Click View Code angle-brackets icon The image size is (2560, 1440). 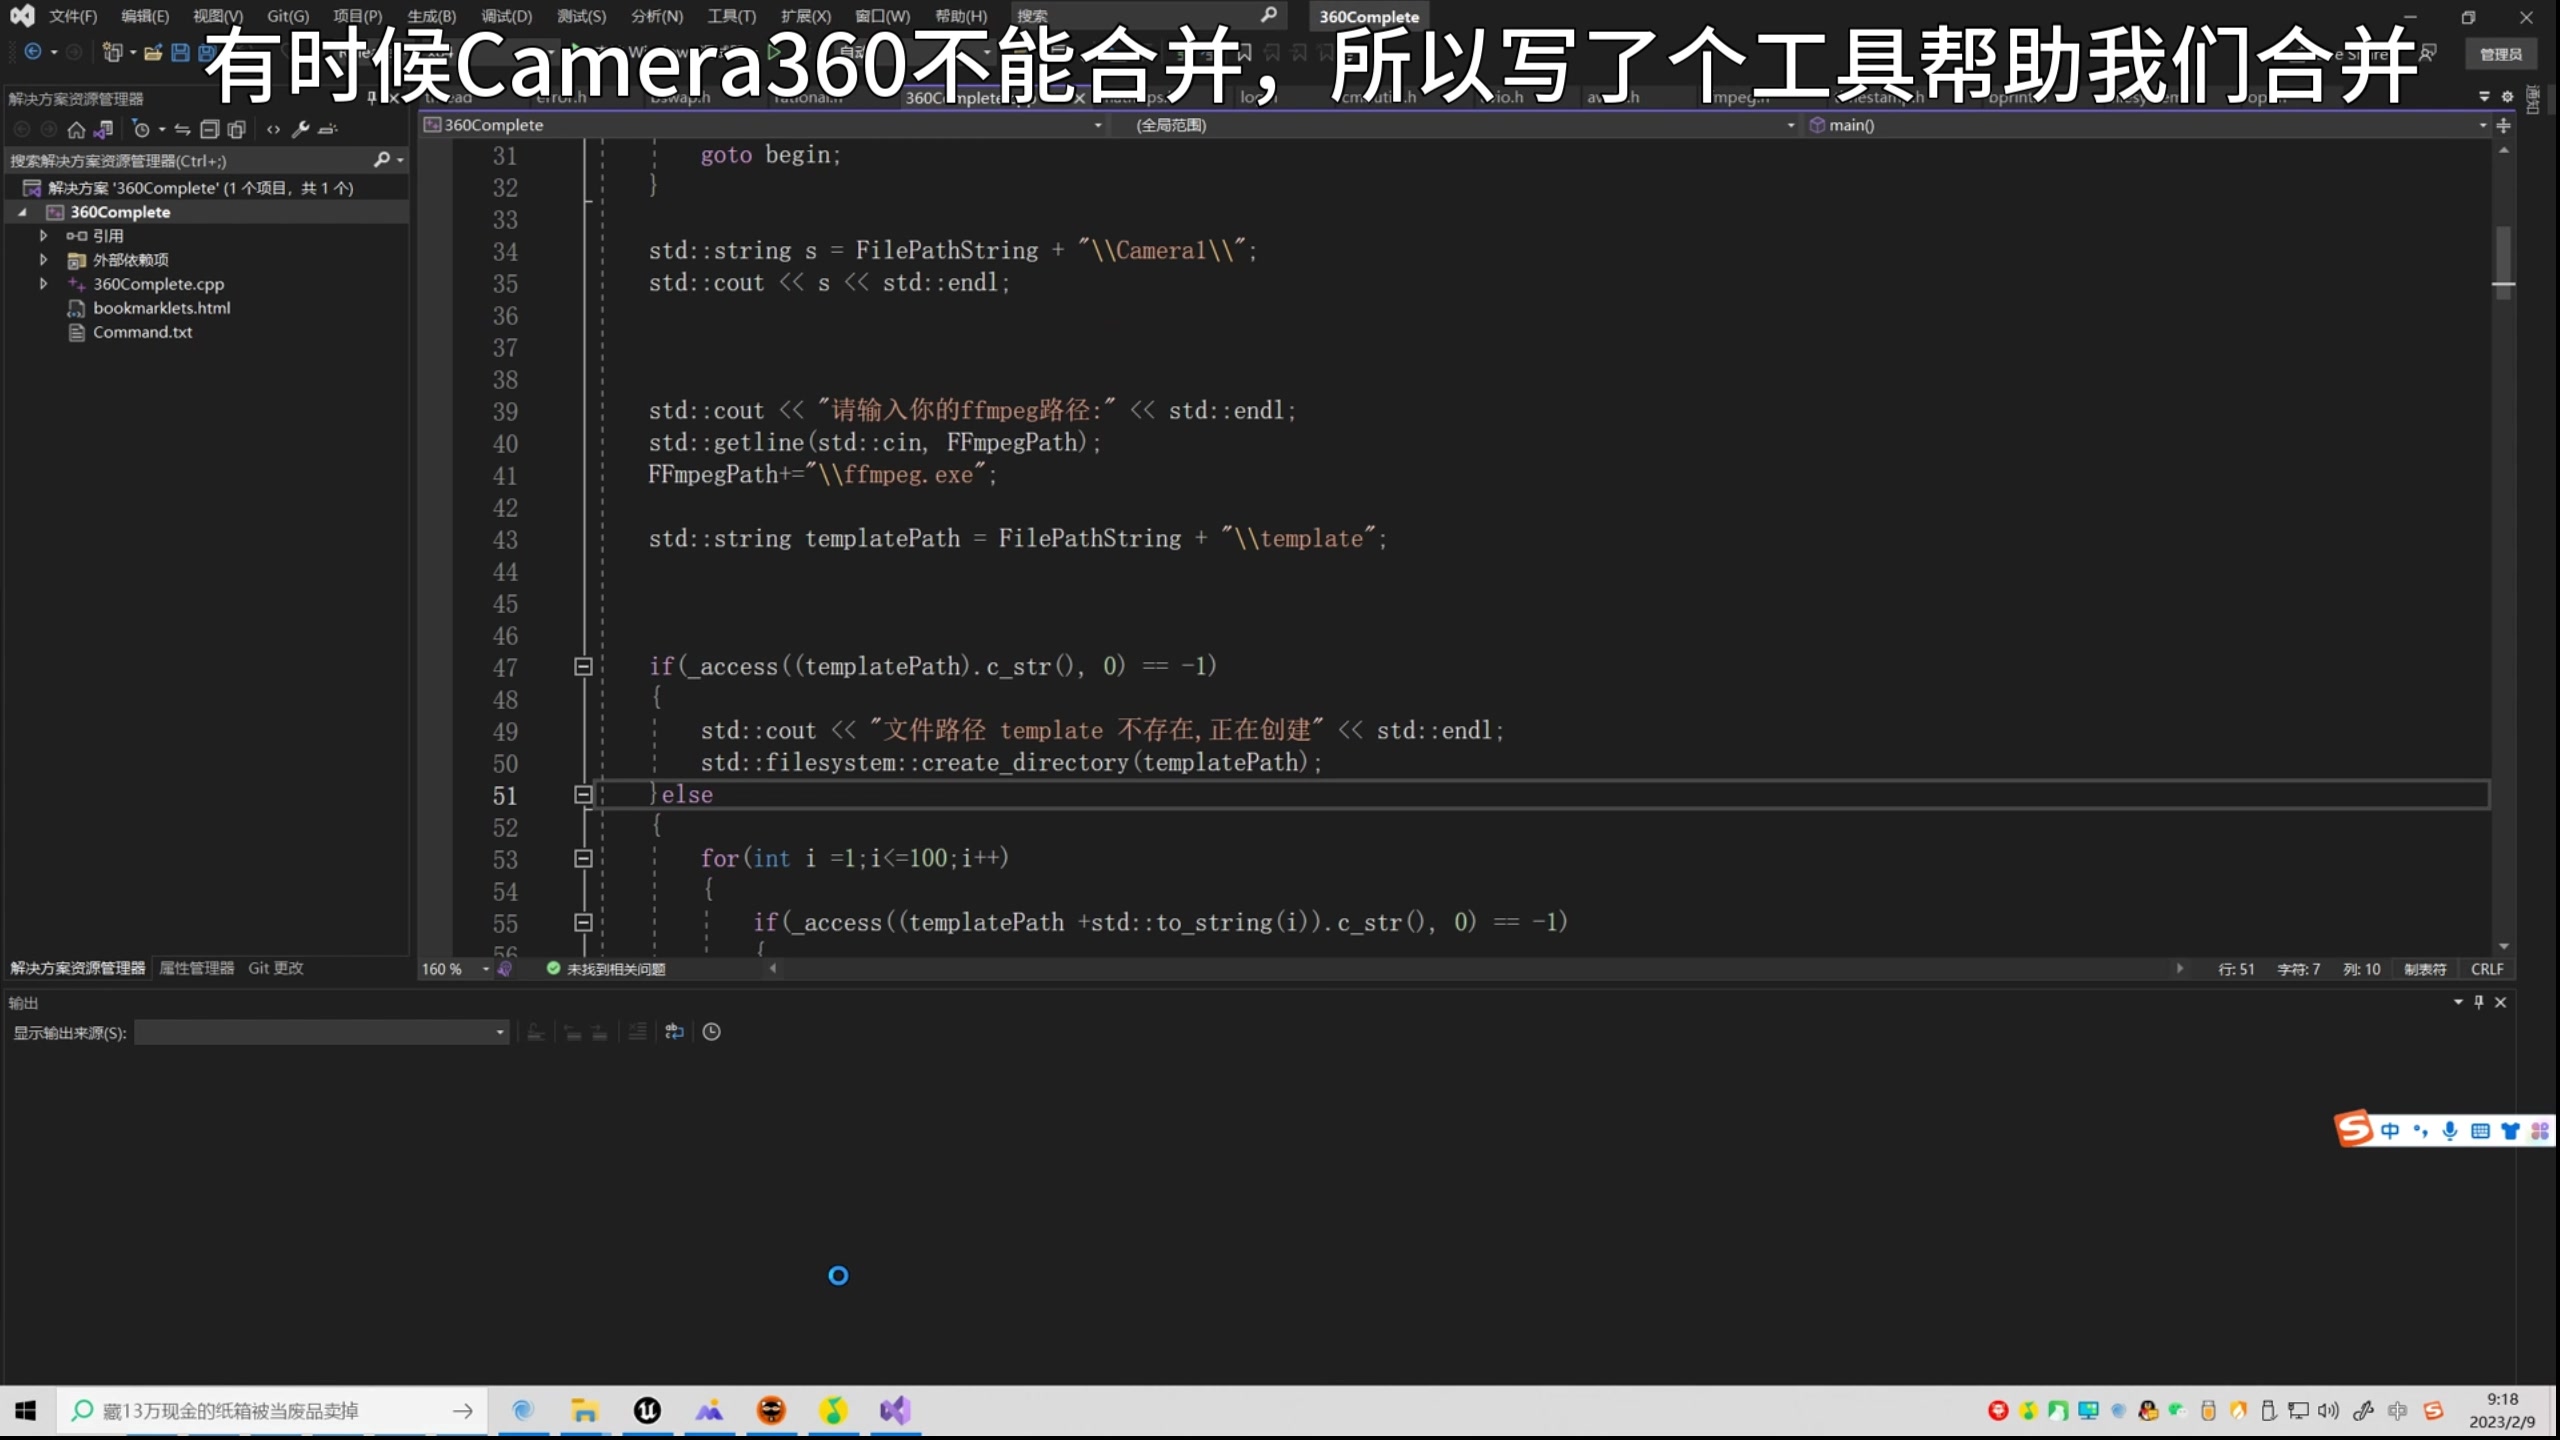(x=273, y=129)
